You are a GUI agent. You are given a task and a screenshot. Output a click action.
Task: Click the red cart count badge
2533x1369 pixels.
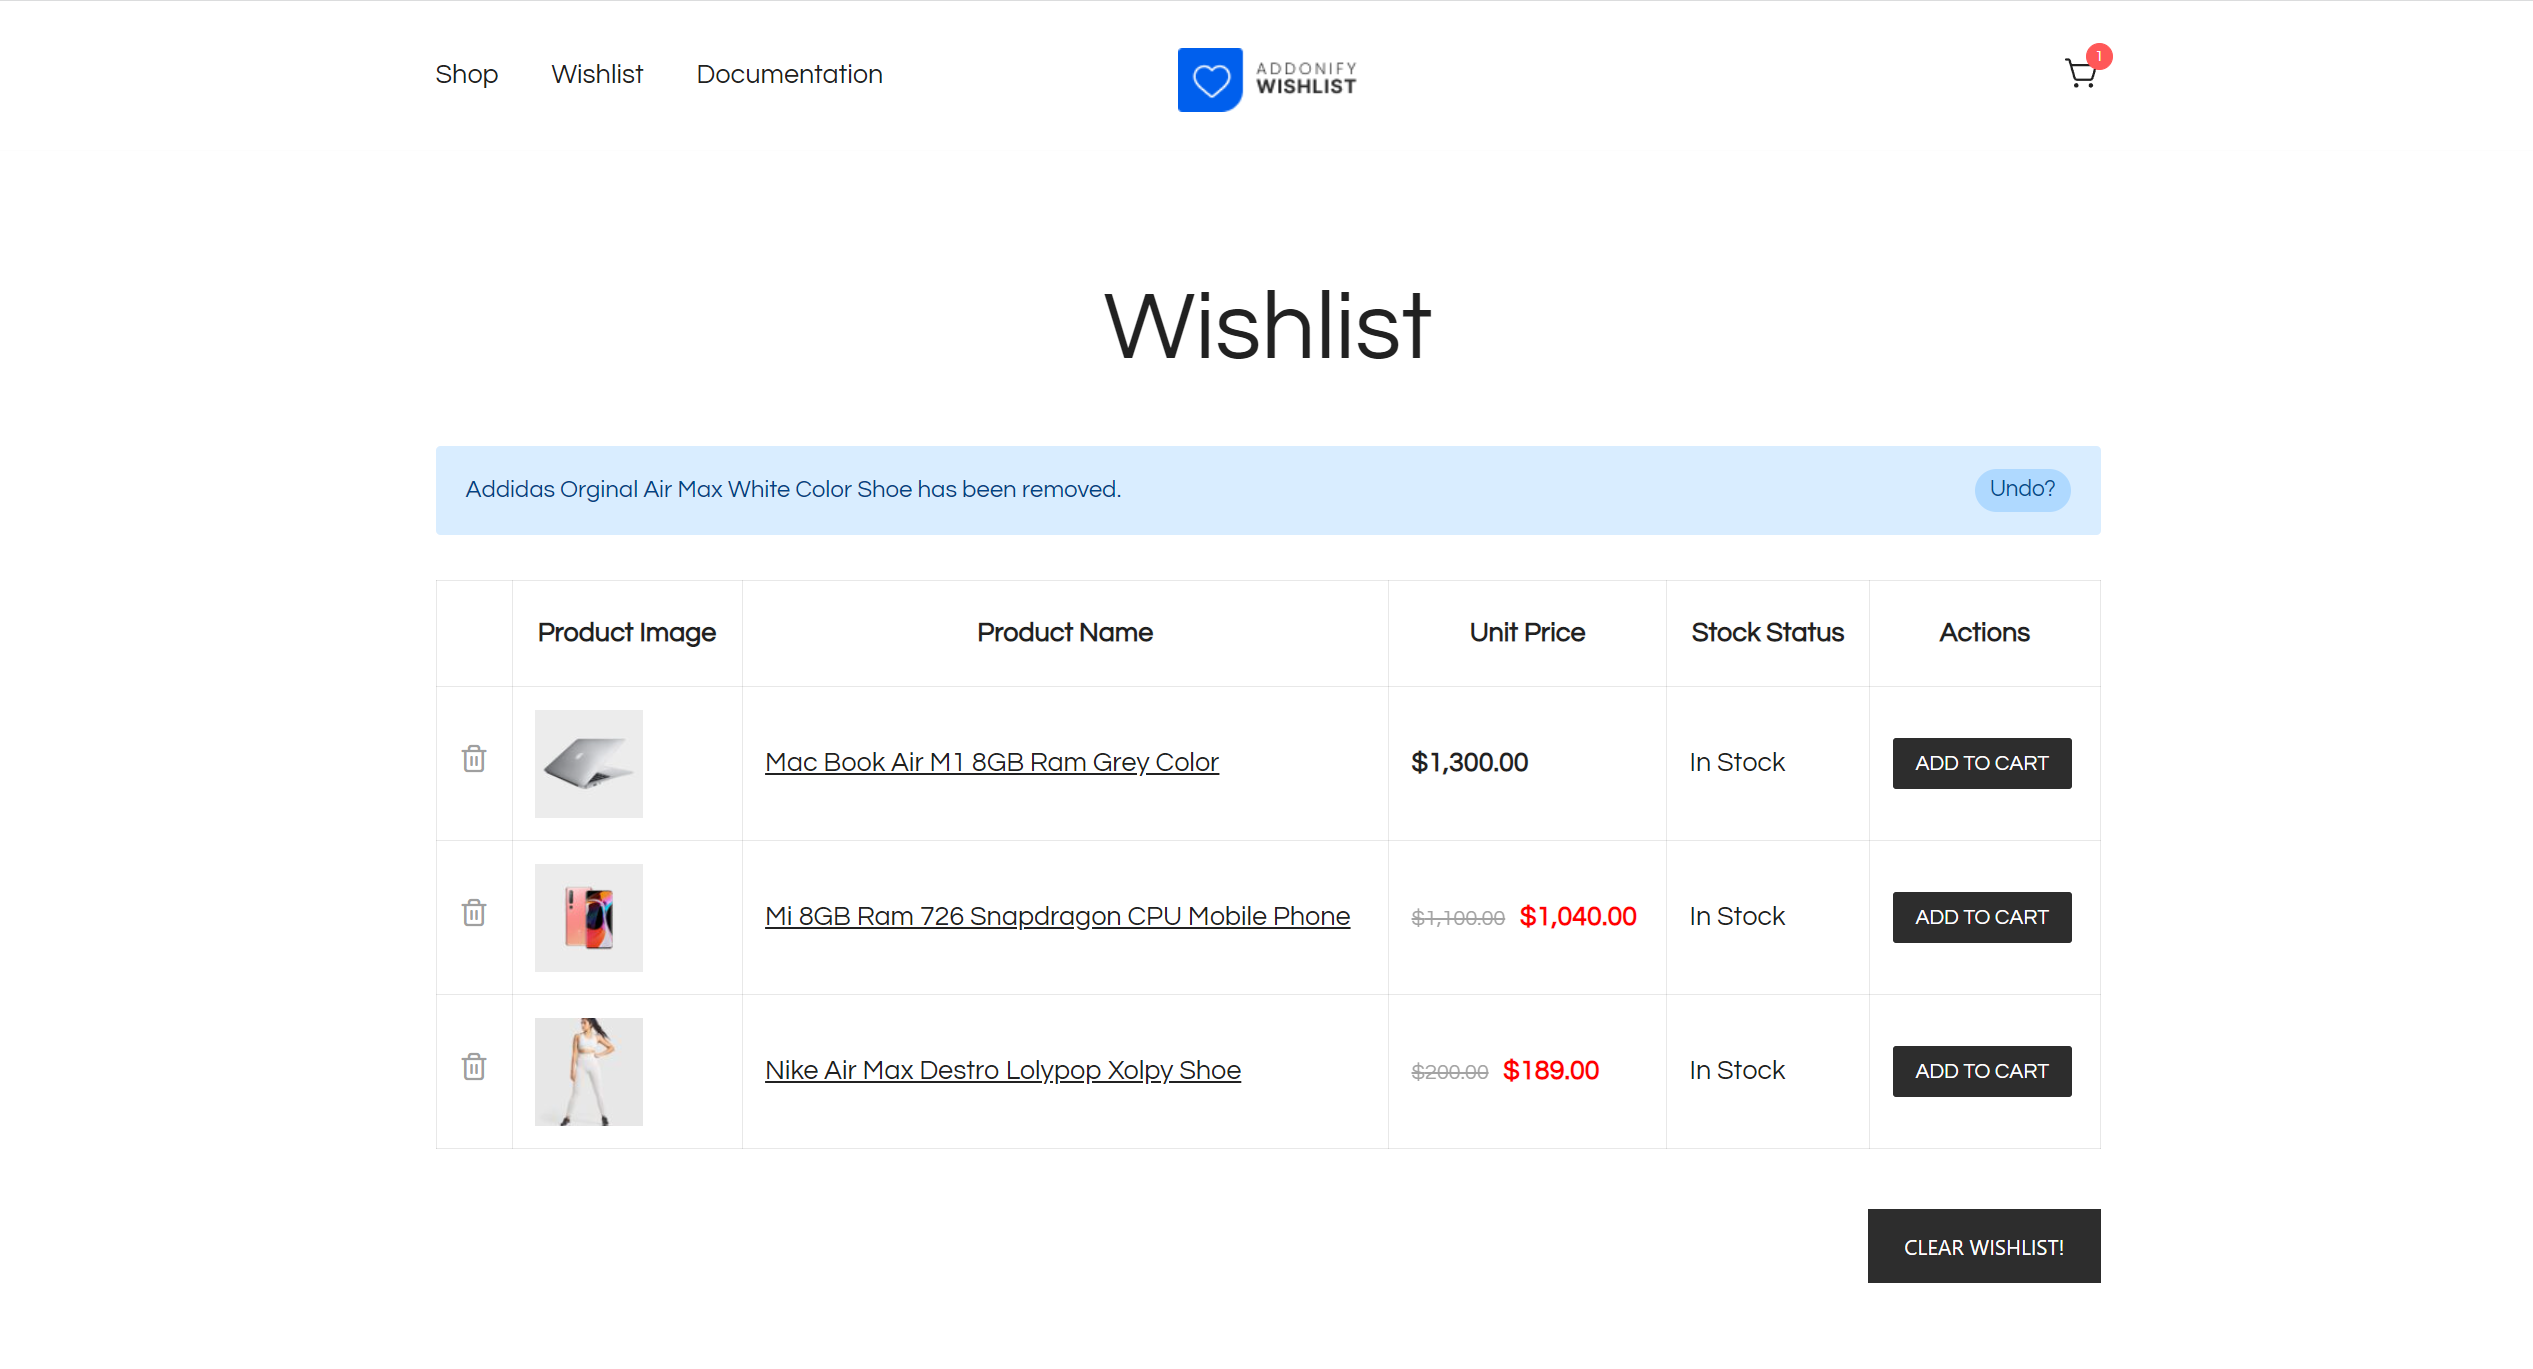(x=2098, y=56)
